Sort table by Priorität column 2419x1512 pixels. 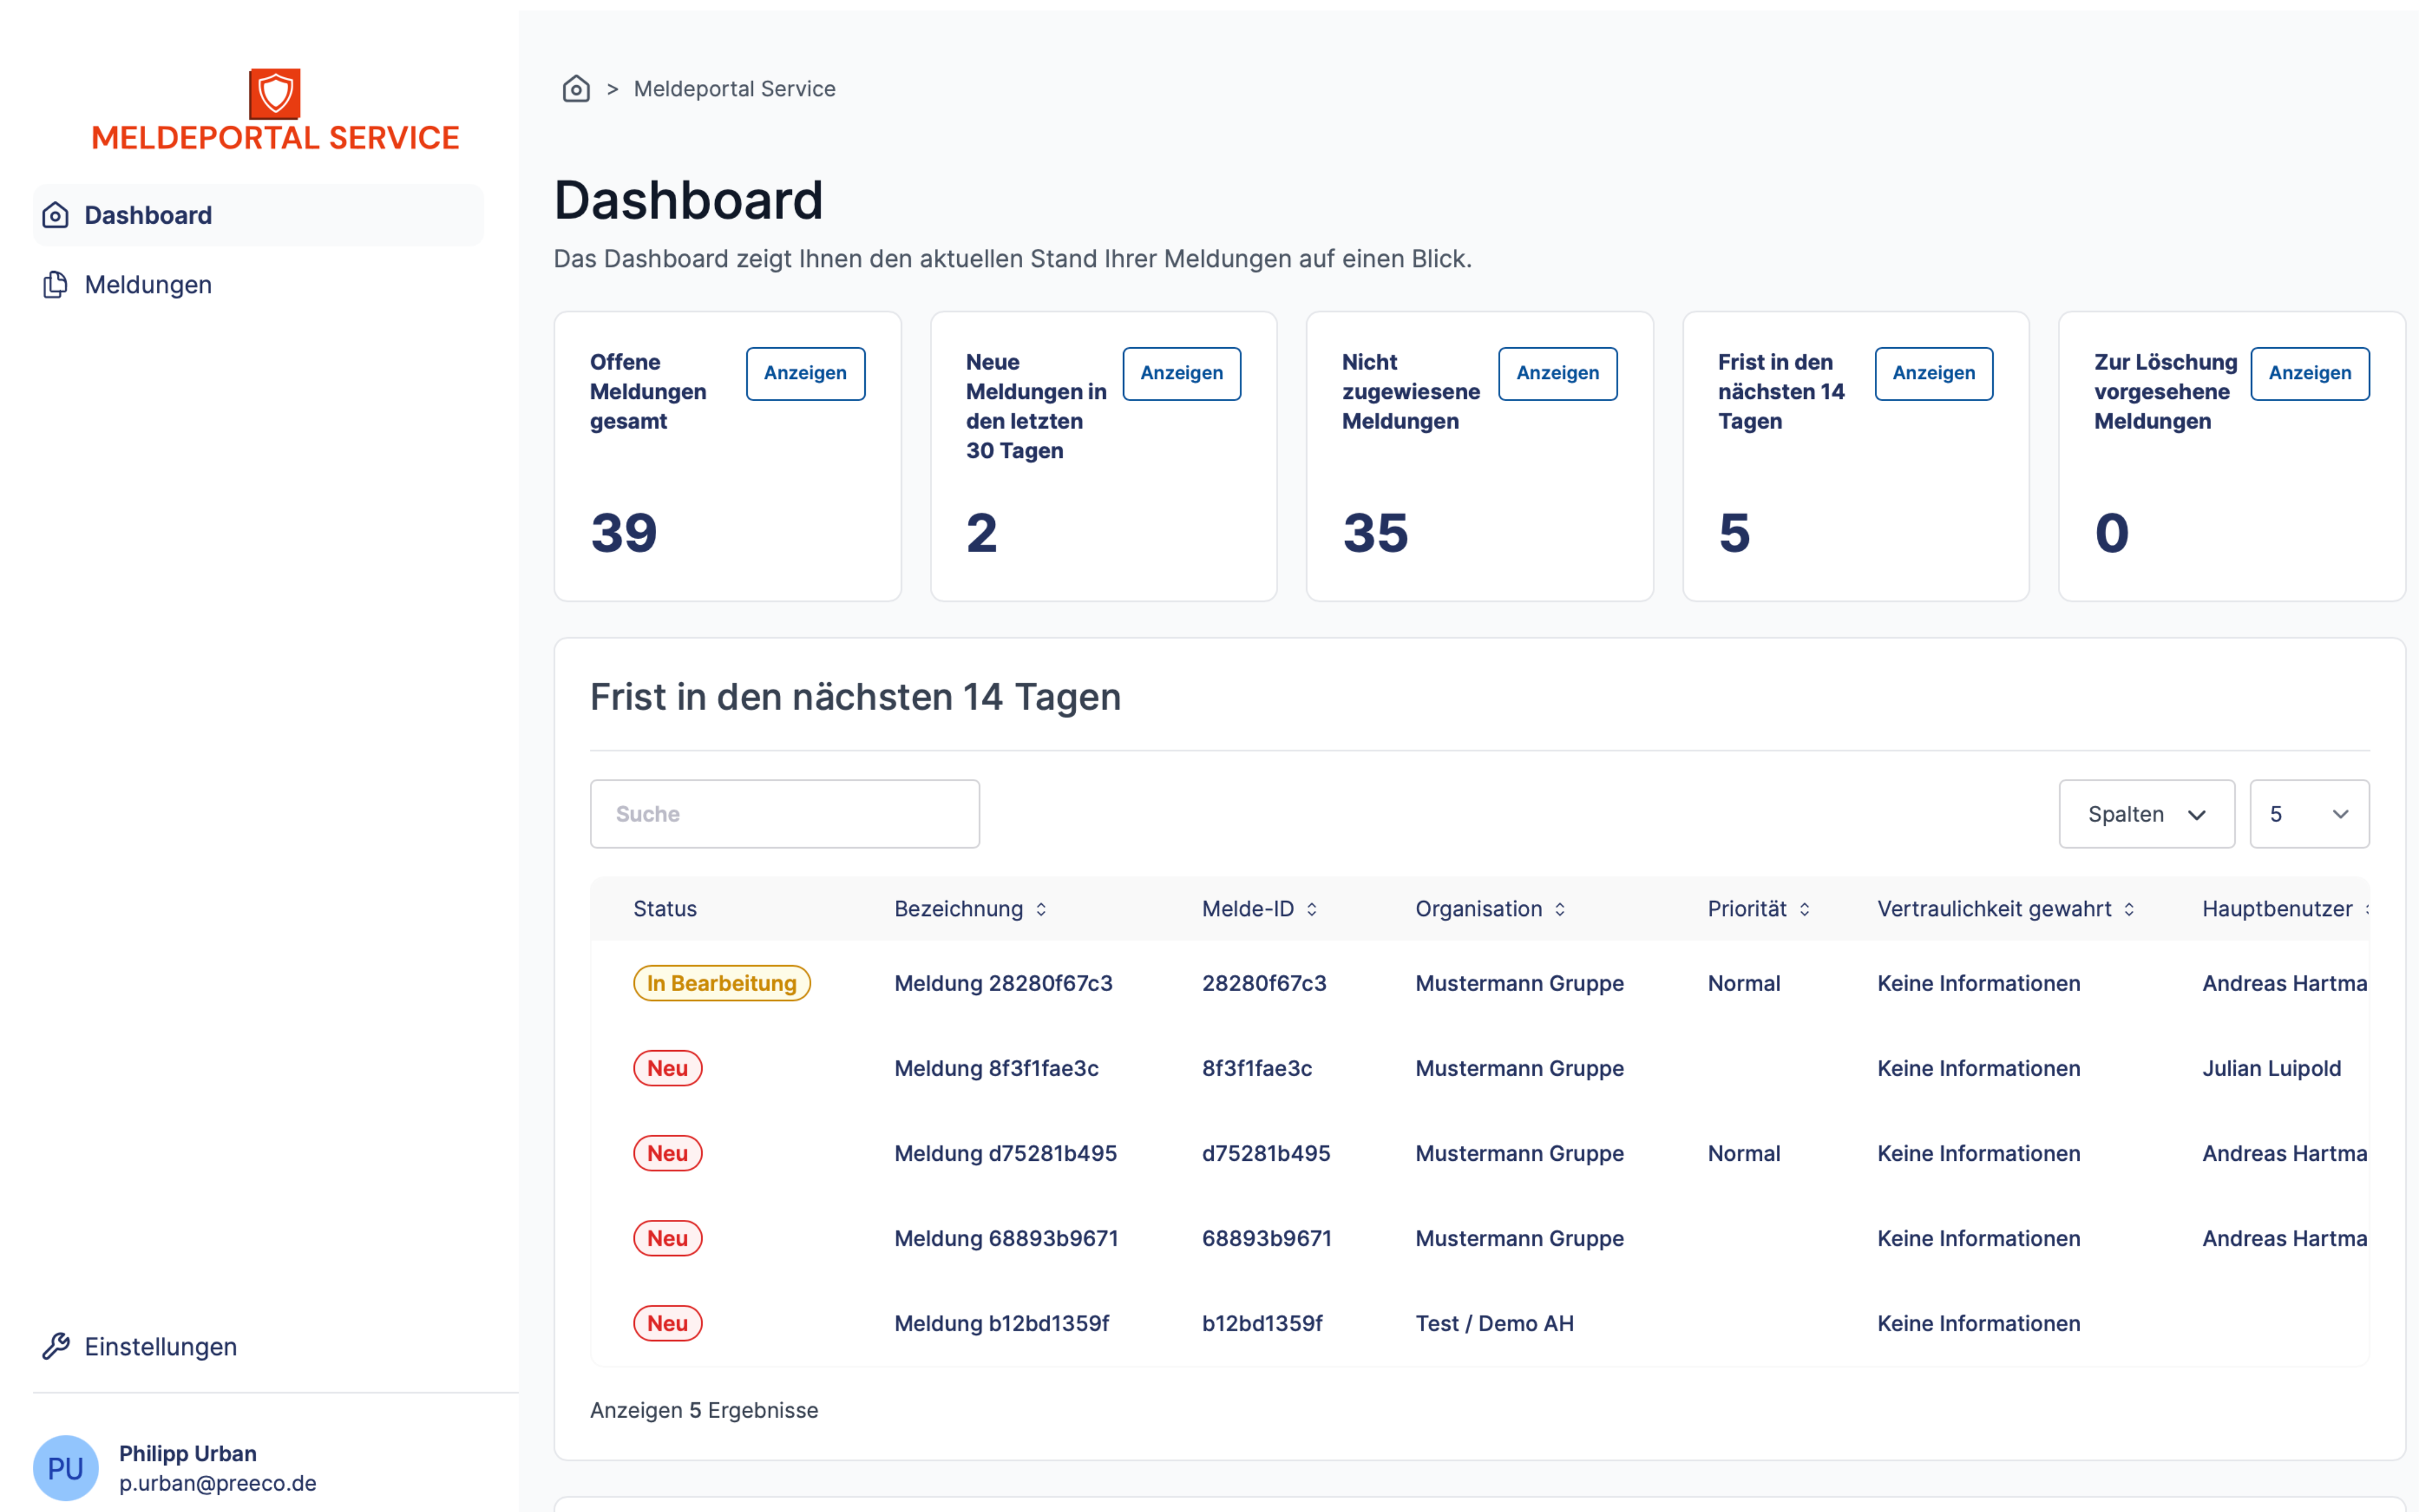point(1805,909)
